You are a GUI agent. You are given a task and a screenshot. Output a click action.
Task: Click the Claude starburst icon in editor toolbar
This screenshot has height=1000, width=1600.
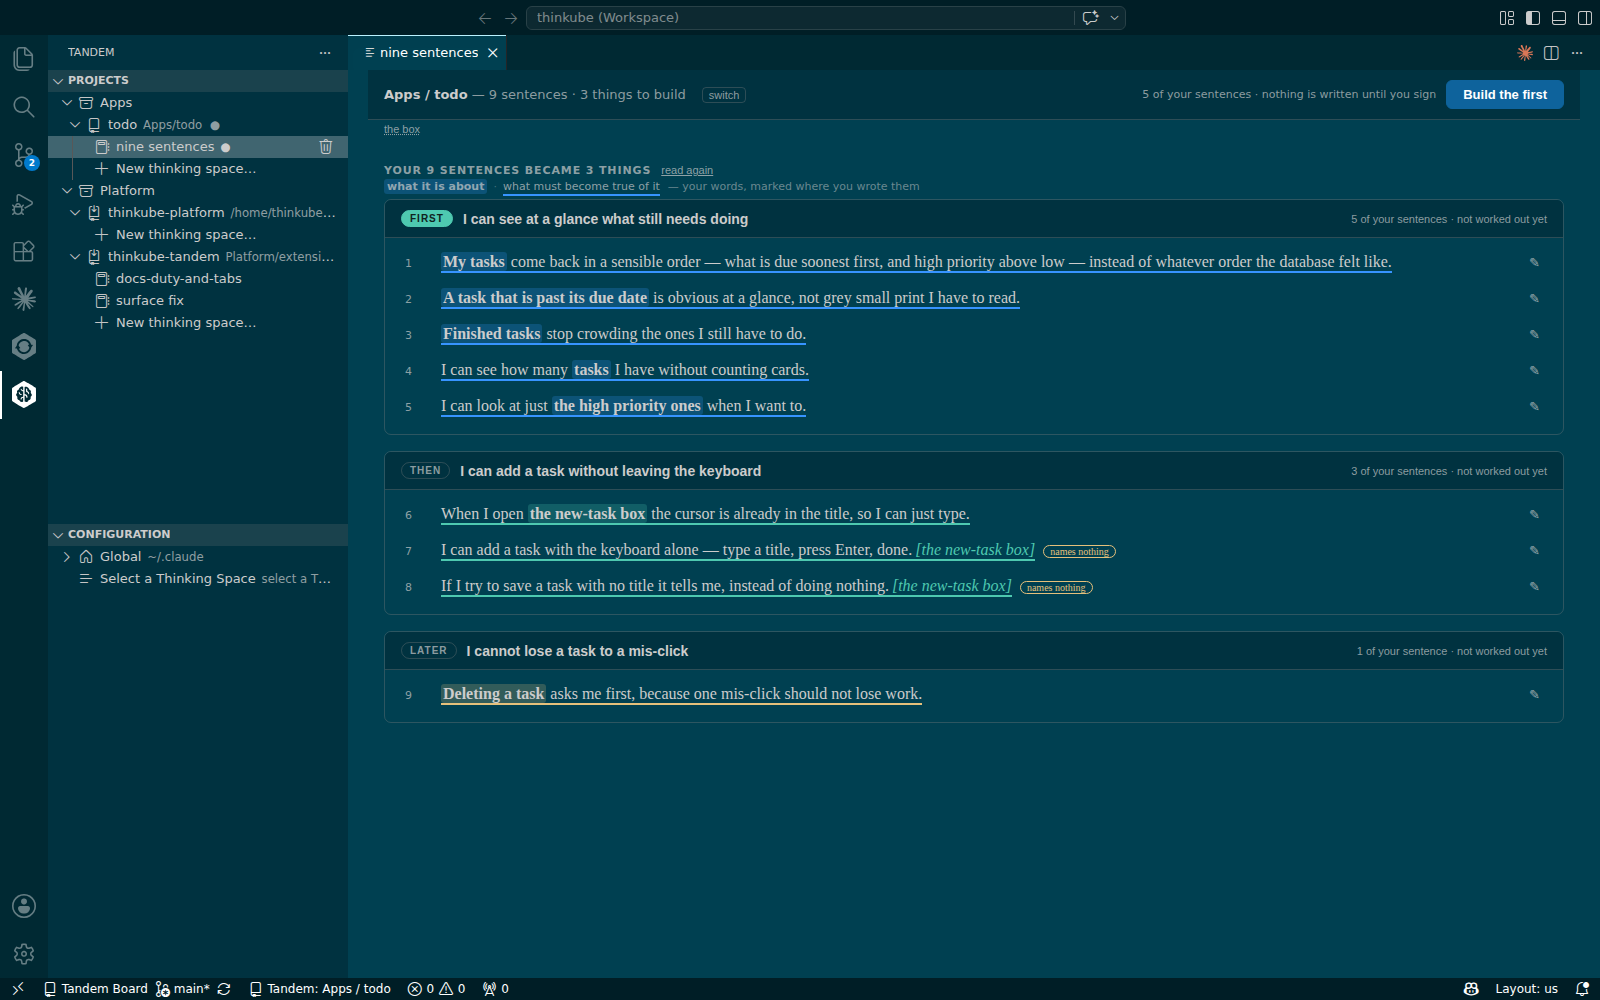(1525, 53)
